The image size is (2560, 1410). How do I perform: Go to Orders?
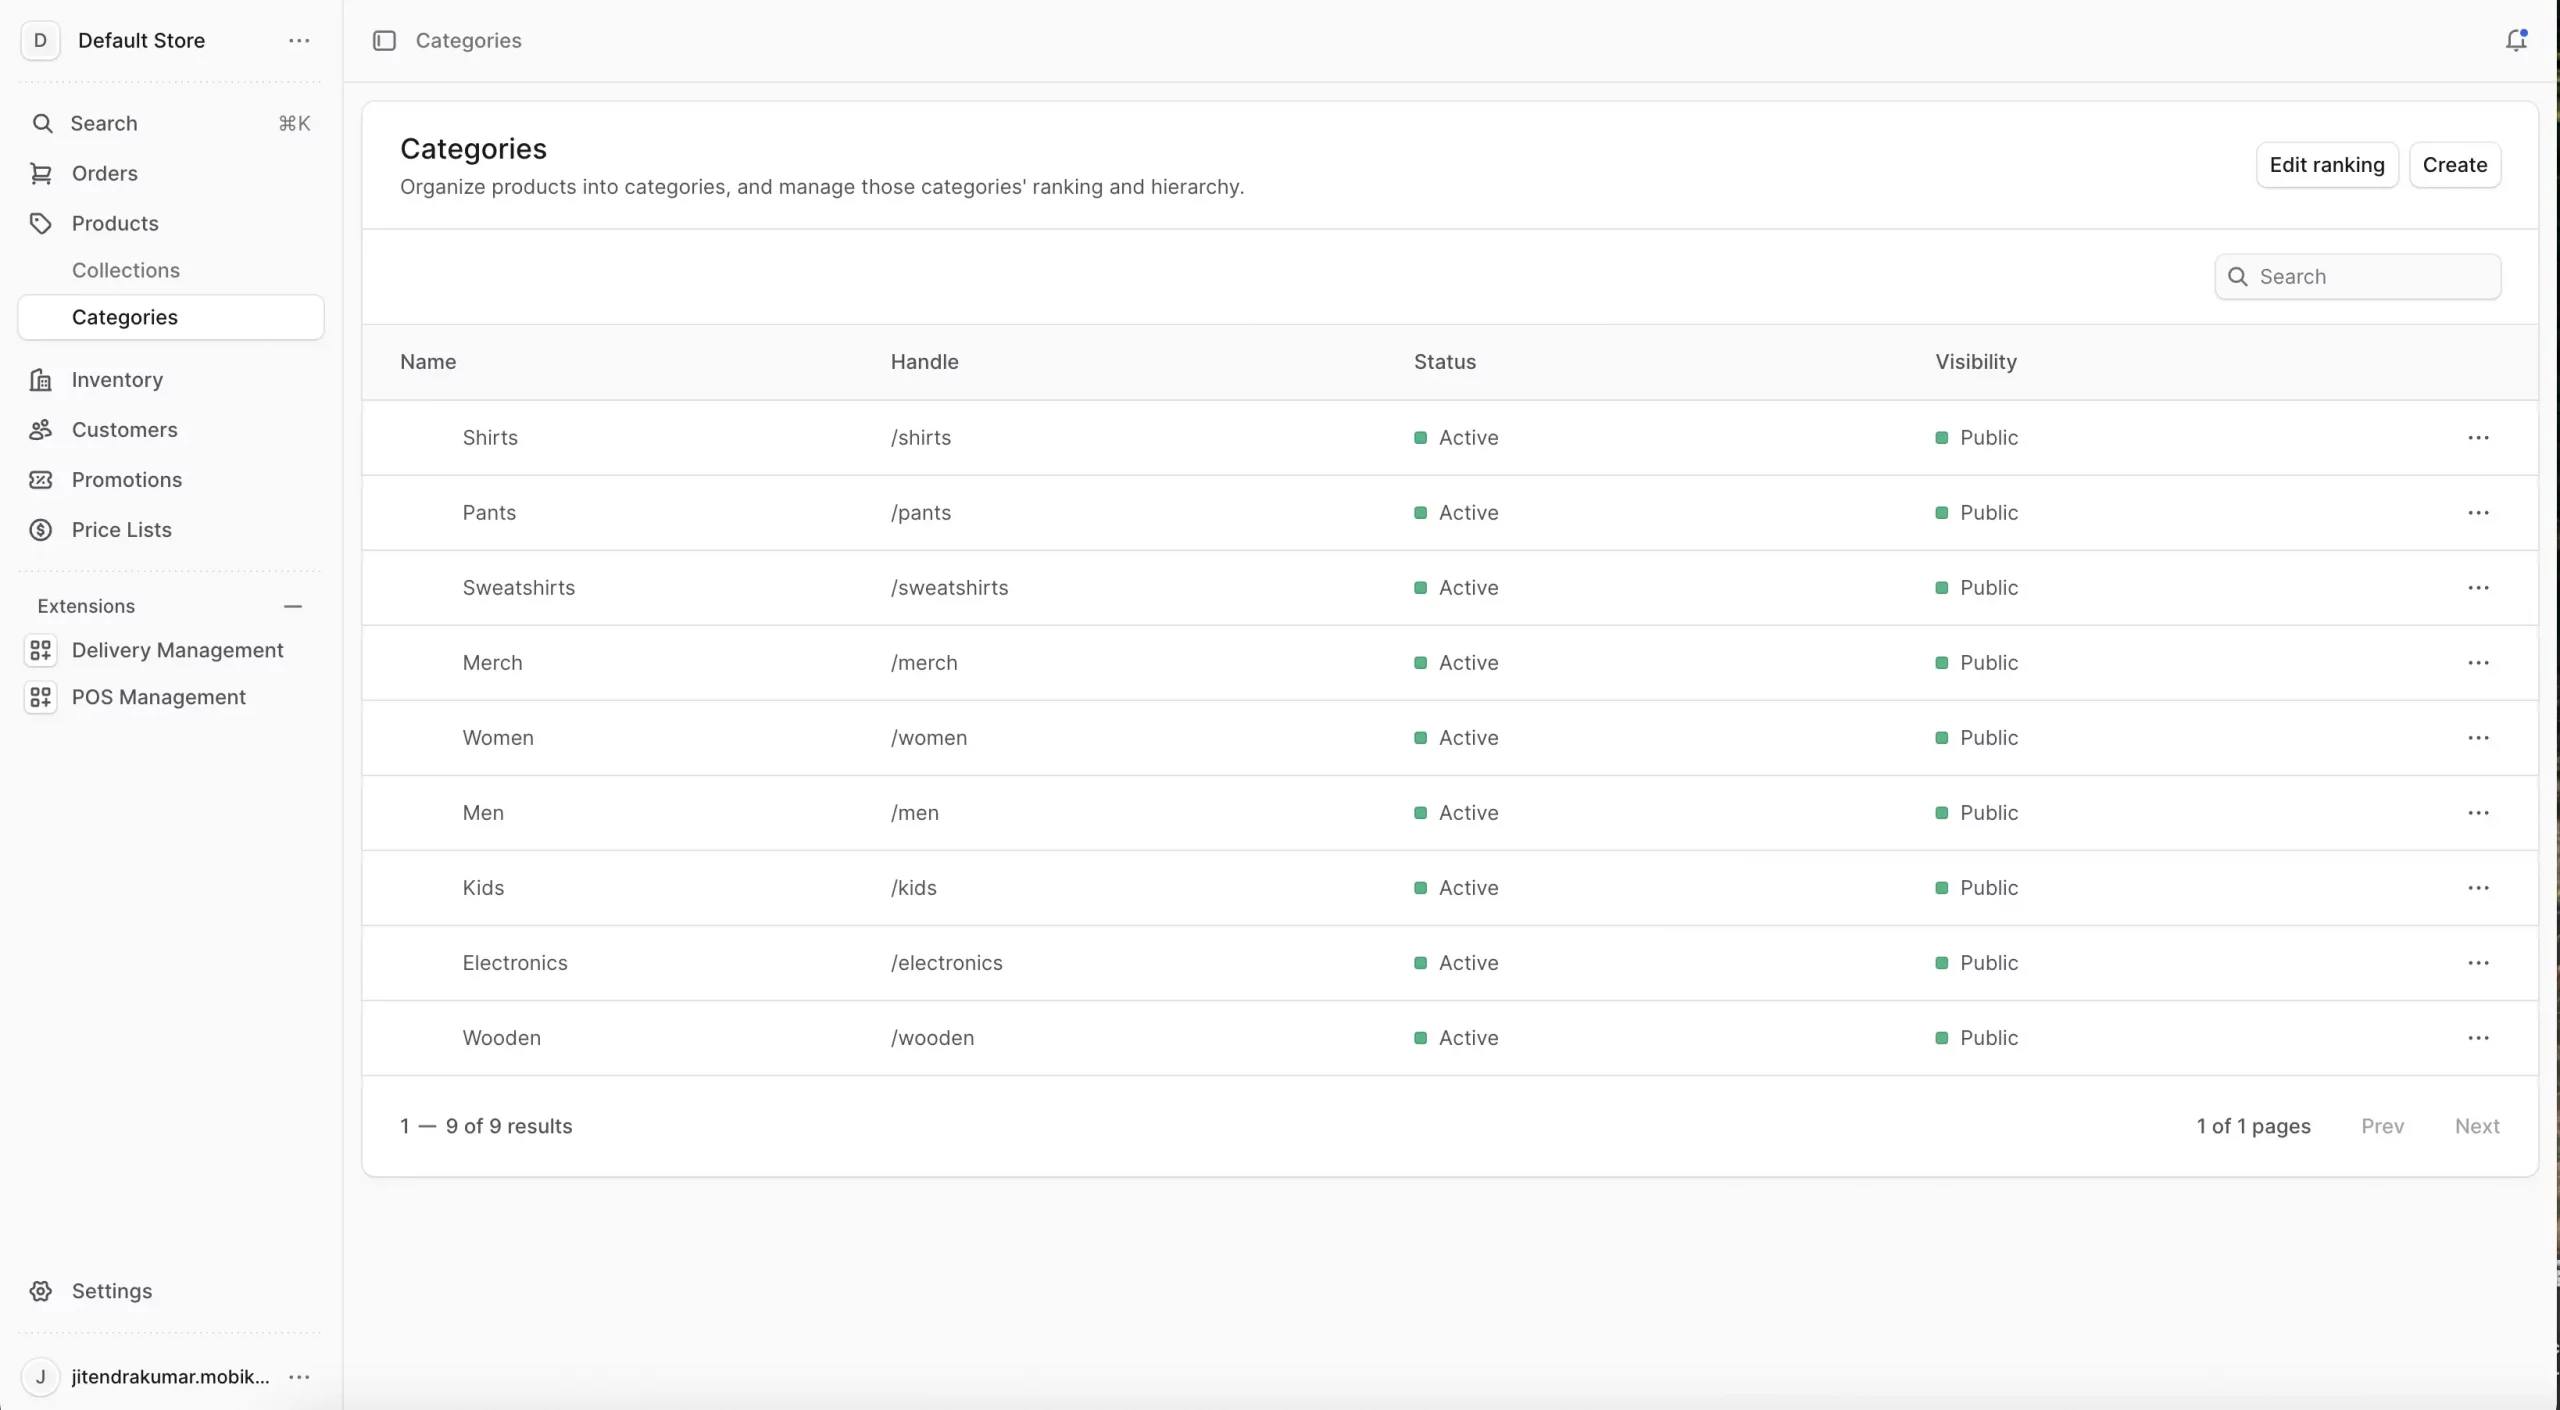(x=171, y=173)
